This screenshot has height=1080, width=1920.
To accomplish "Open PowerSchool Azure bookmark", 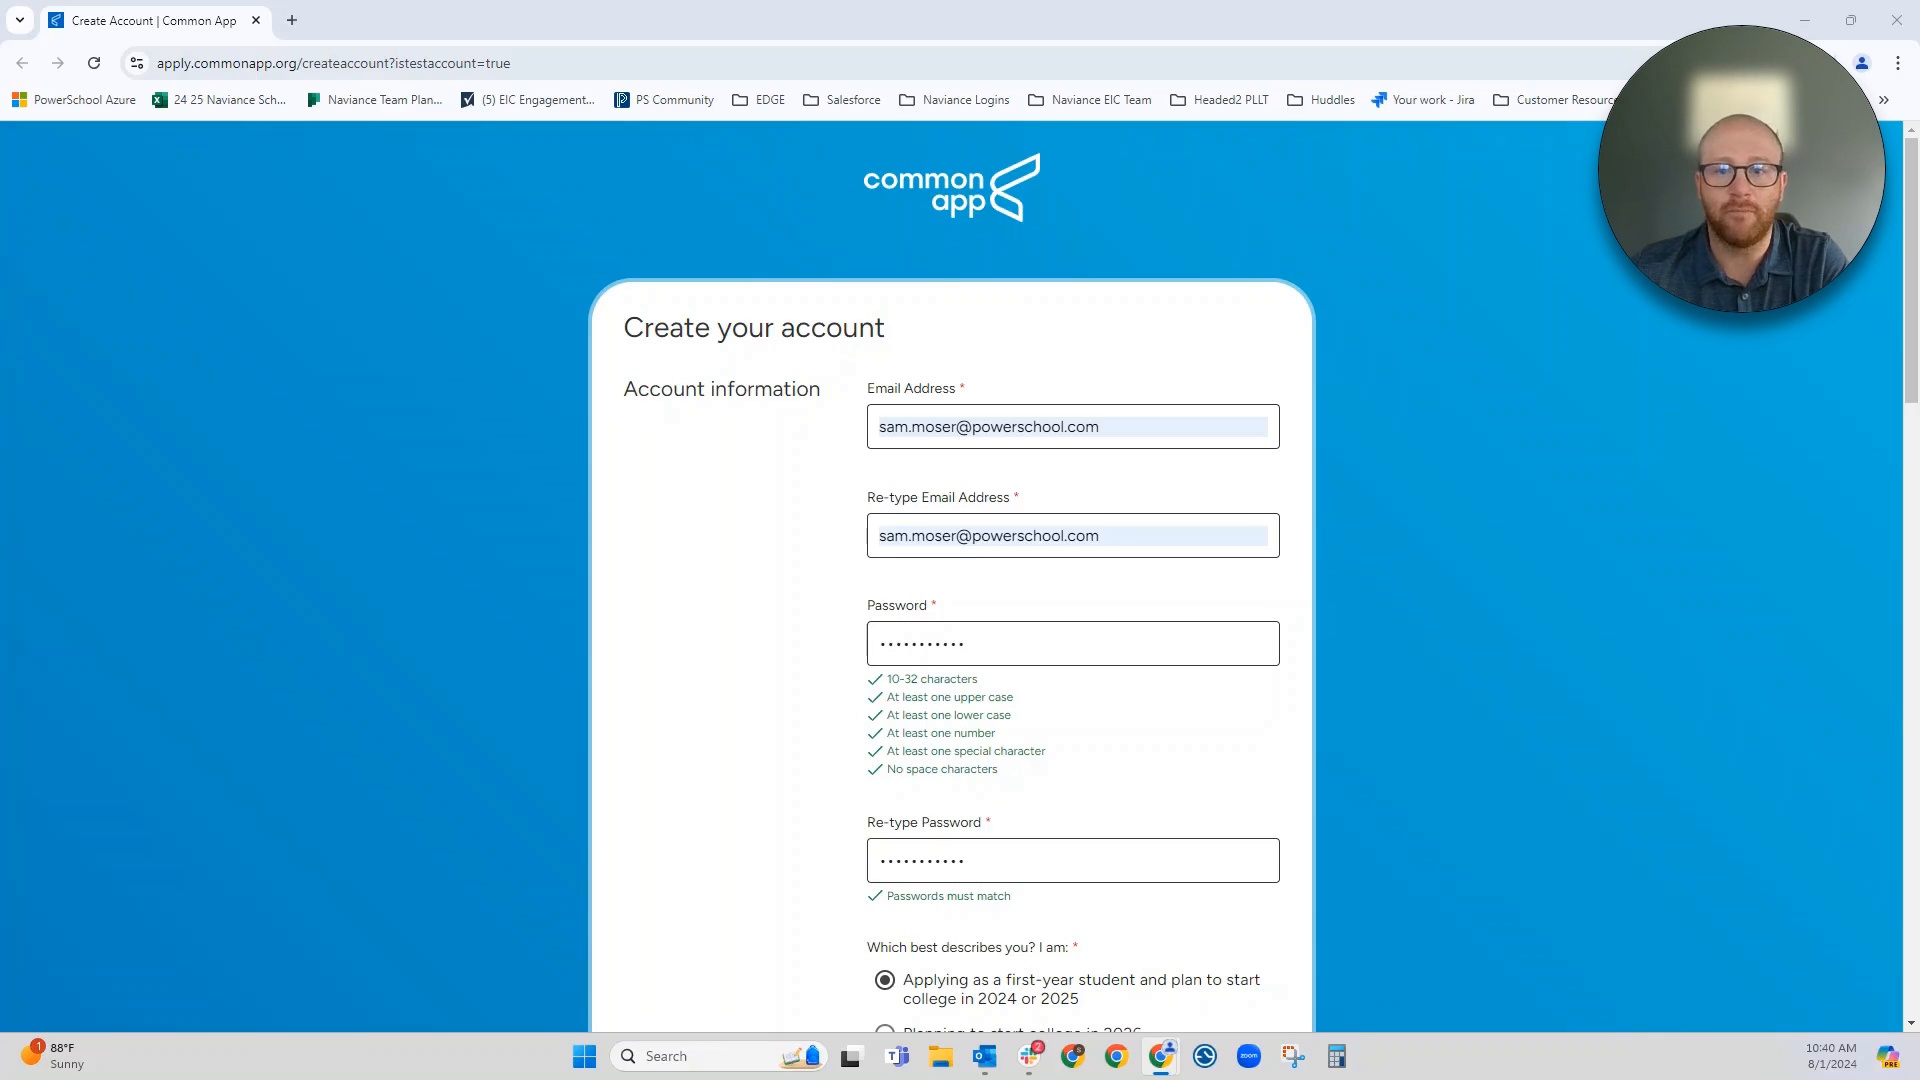I will point(74,100).
